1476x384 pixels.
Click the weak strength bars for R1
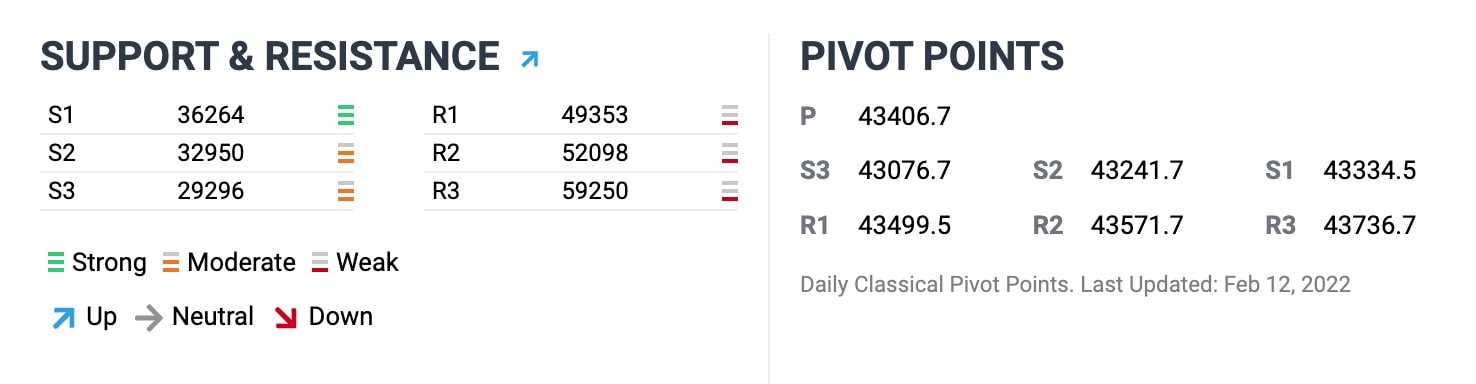(730, 115)
